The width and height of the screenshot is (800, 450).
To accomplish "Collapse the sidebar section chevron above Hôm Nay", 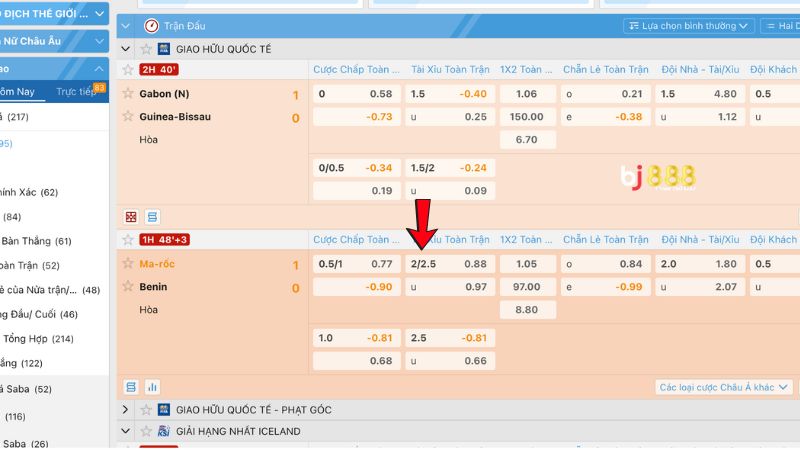I will click(x=99, y=69).
